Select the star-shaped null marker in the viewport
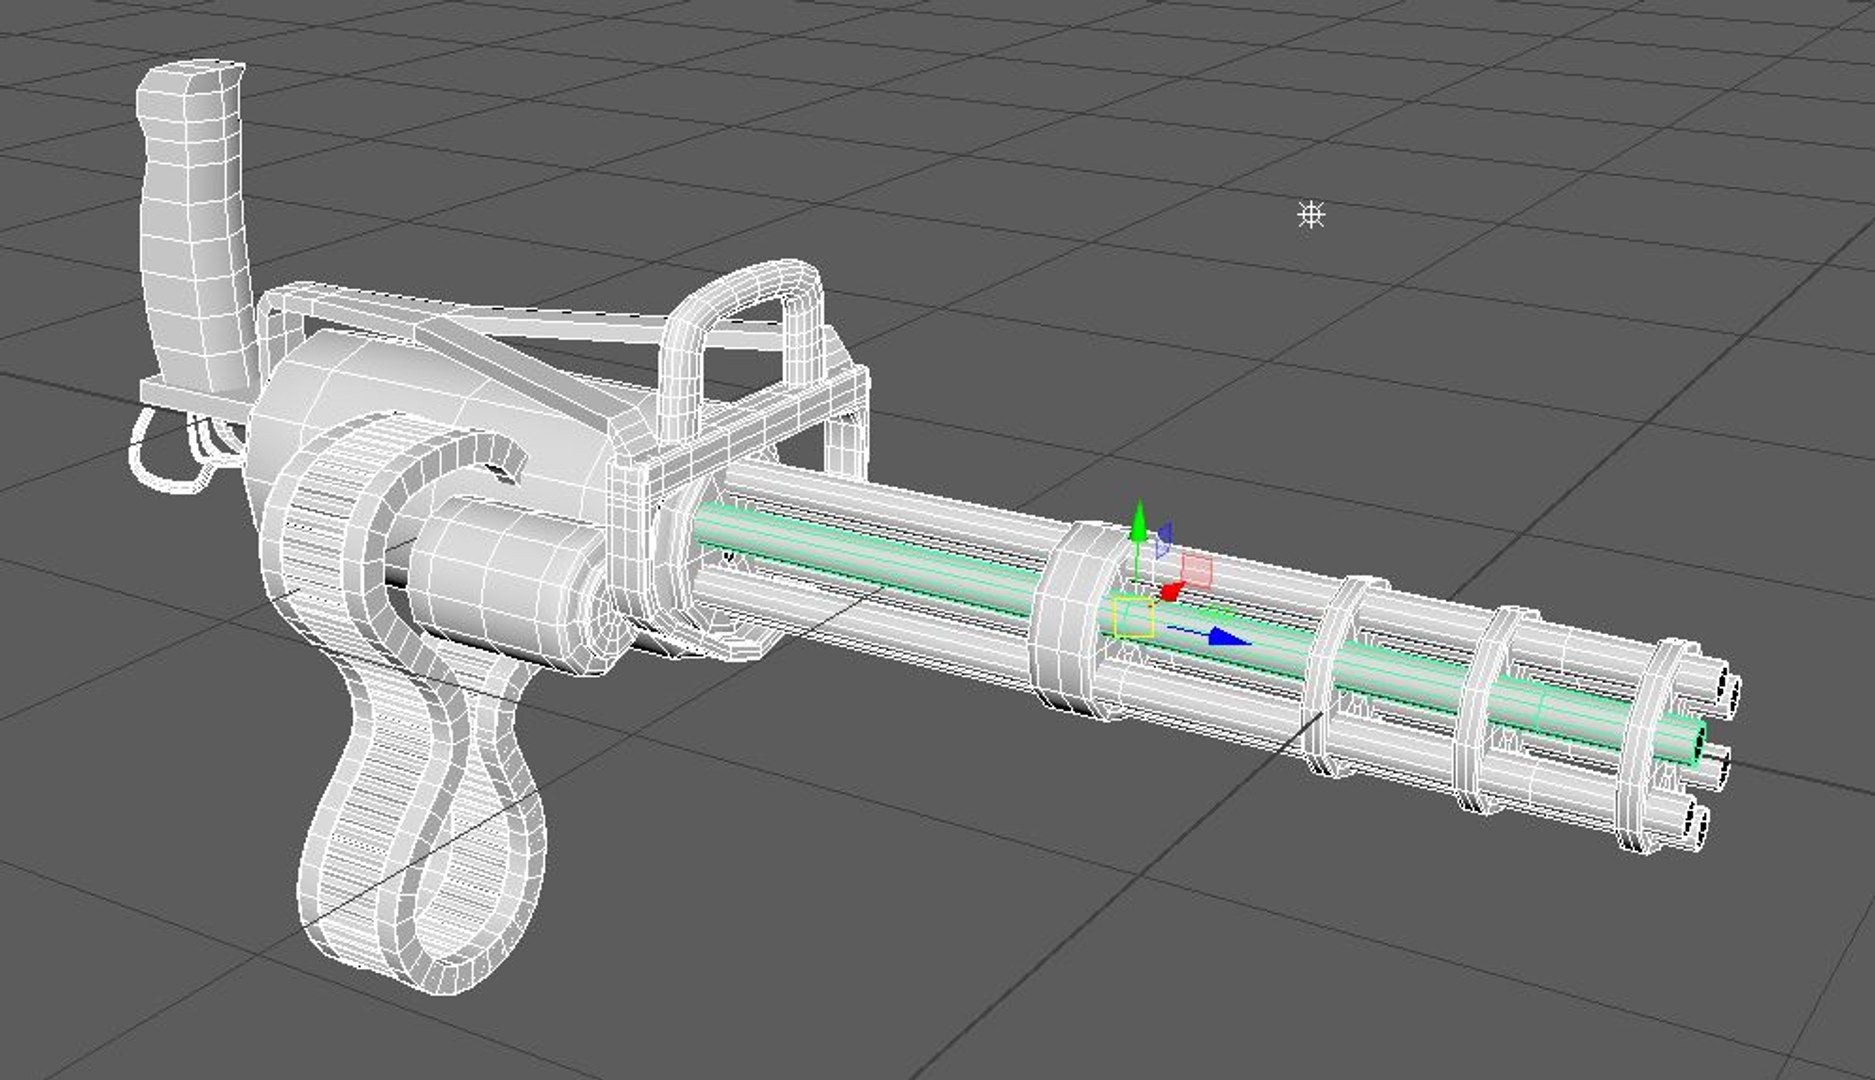 point(1311,214)
